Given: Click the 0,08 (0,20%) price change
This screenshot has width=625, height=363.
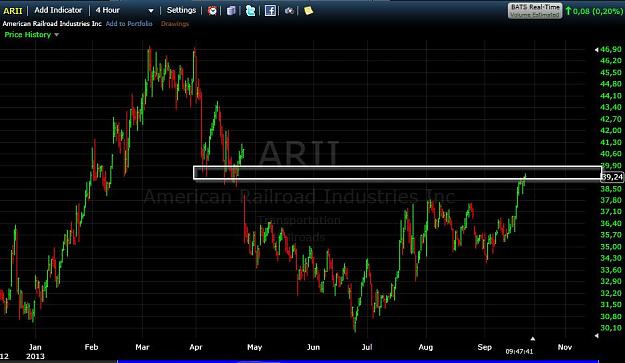Looking at the screenshot, I should click(x=597, y=11).
